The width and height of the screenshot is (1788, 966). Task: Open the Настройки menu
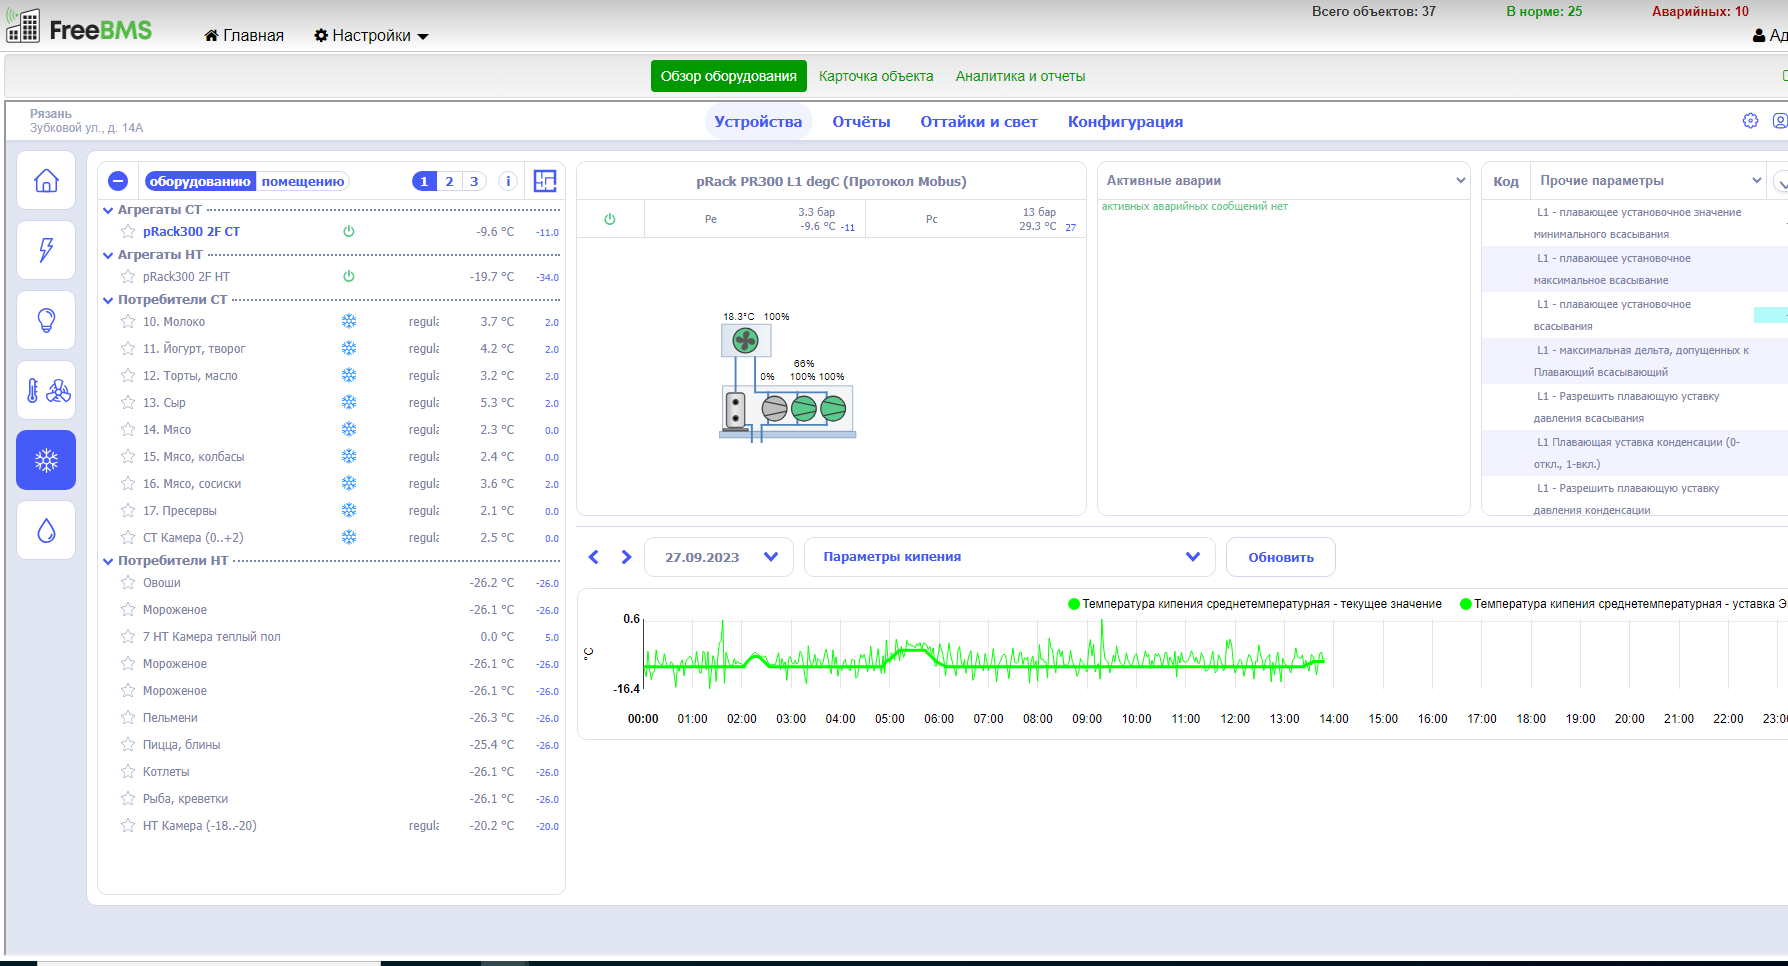pos(371,36)
